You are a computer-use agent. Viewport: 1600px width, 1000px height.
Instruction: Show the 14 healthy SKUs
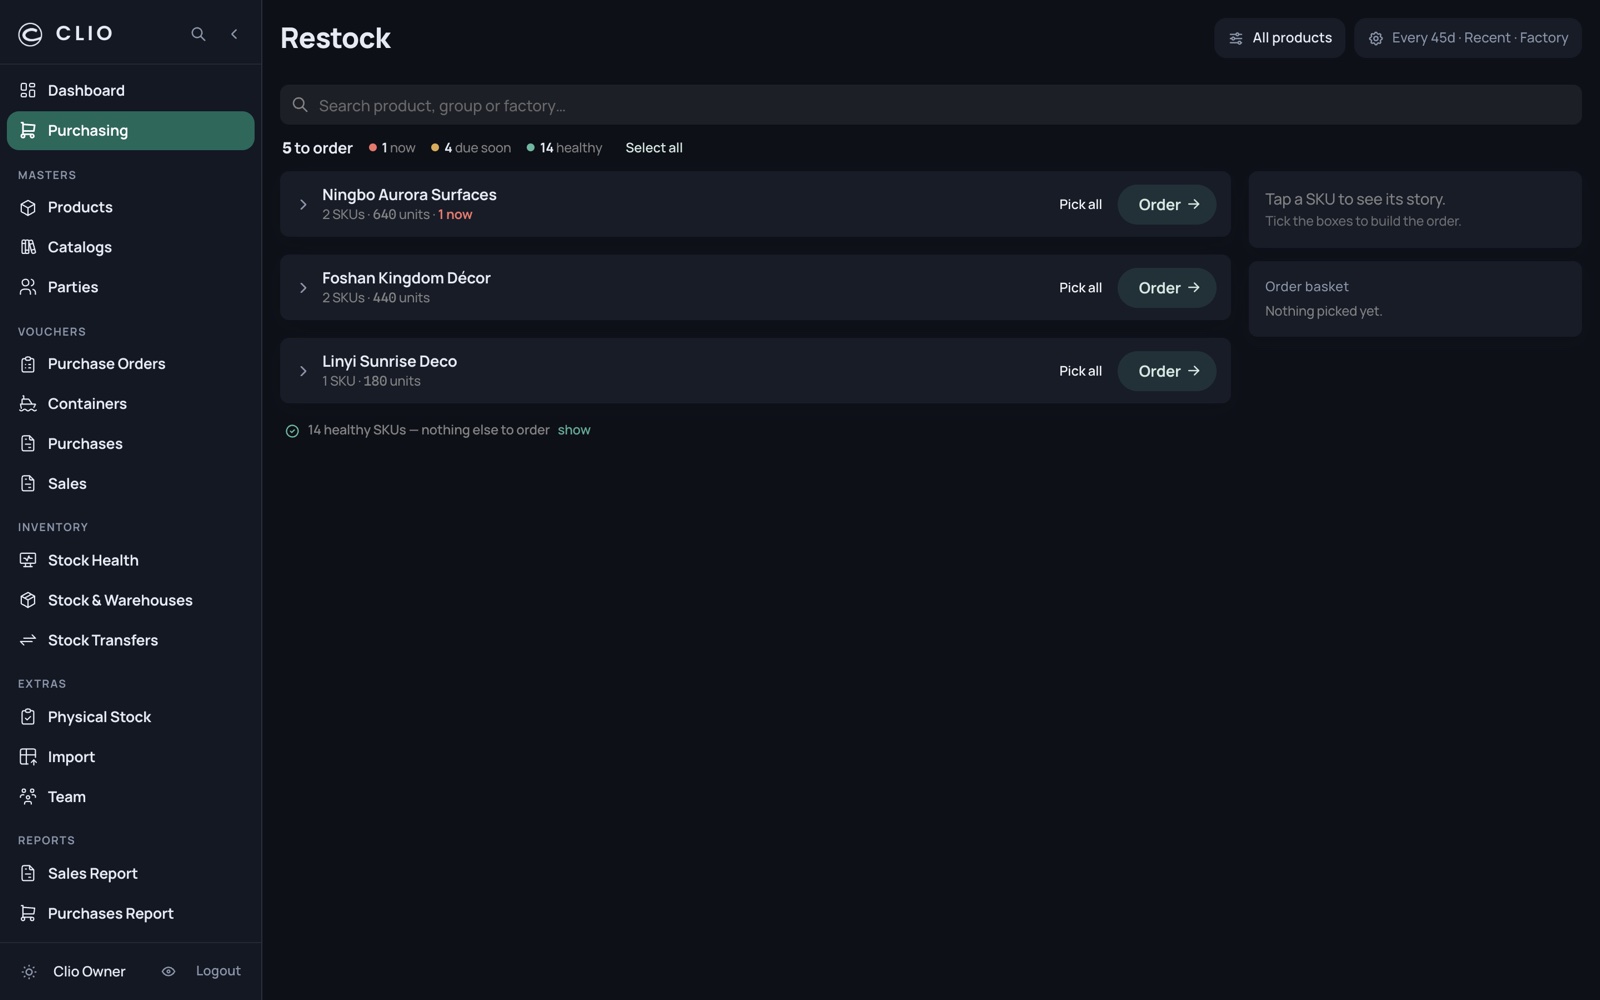pyautogui.click(x=574, y=430)
